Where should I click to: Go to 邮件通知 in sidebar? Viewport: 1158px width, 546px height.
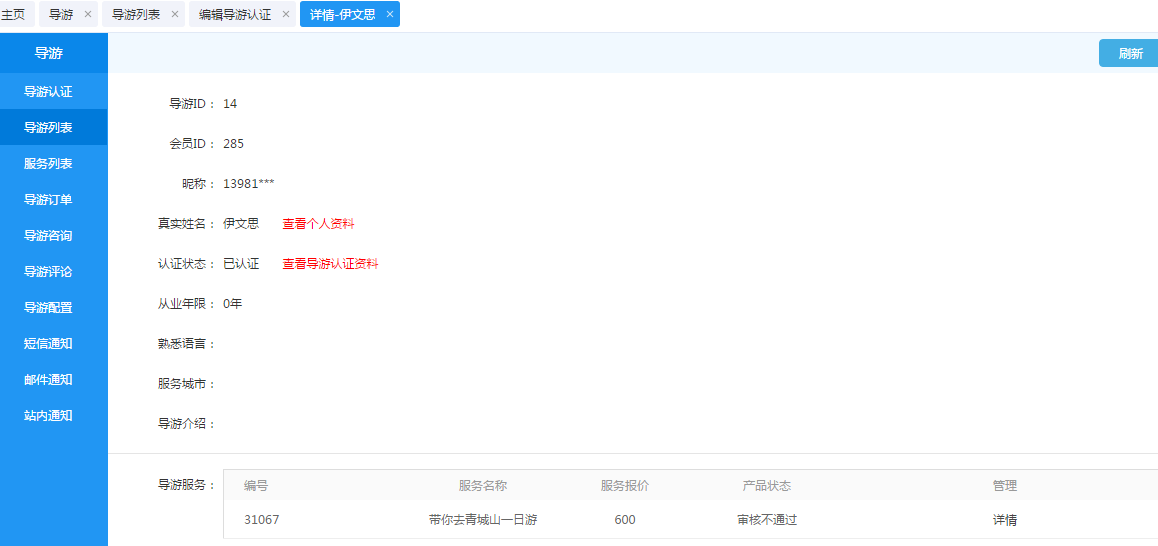(x=48, y=380)
